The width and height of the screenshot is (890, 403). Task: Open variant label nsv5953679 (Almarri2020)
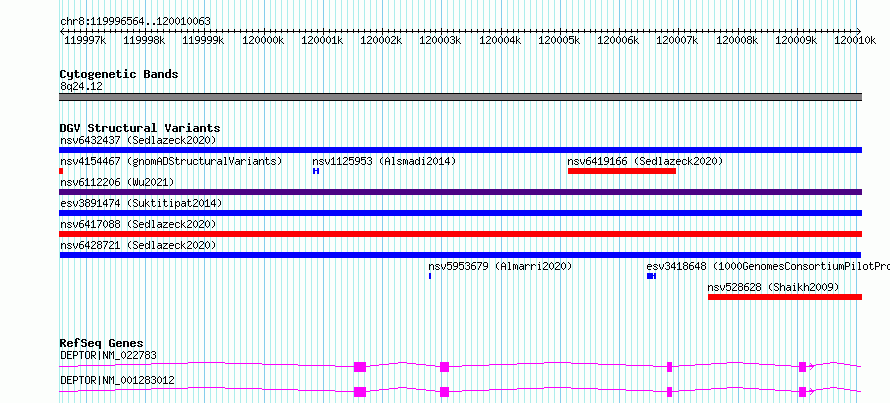[500, 266]
